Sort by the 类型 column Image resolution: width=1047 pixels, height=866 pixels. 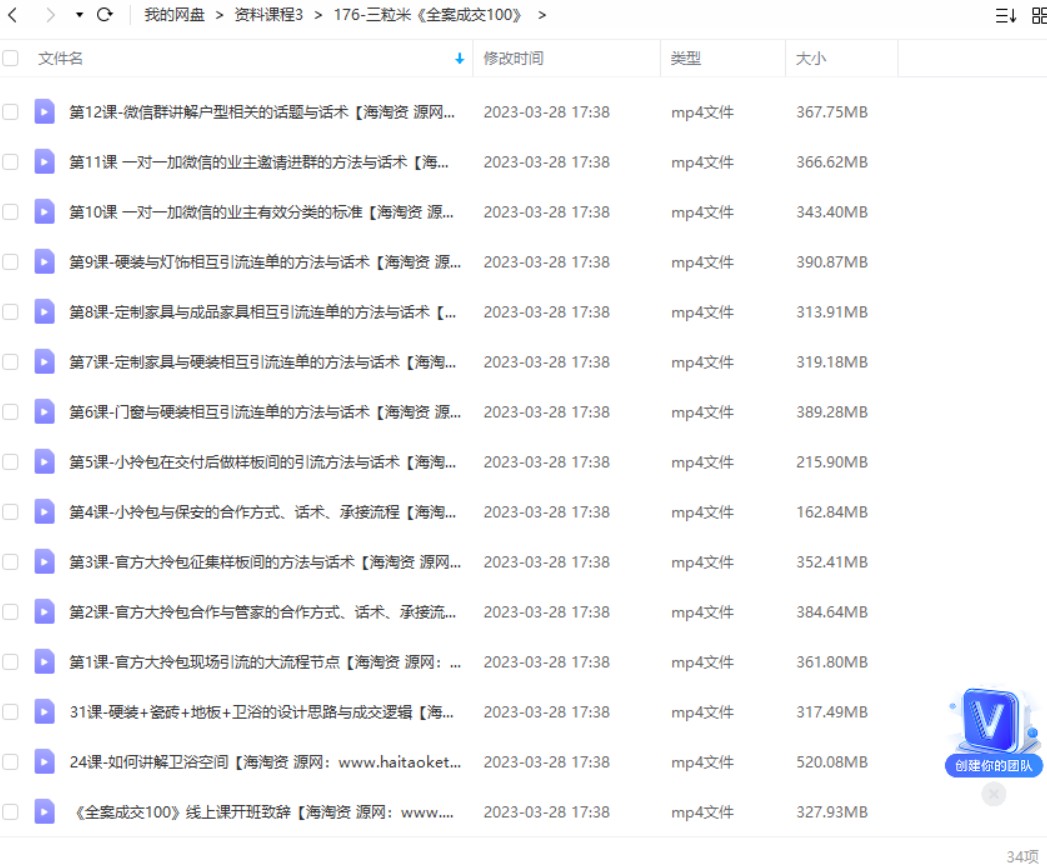tap(686, 58)
